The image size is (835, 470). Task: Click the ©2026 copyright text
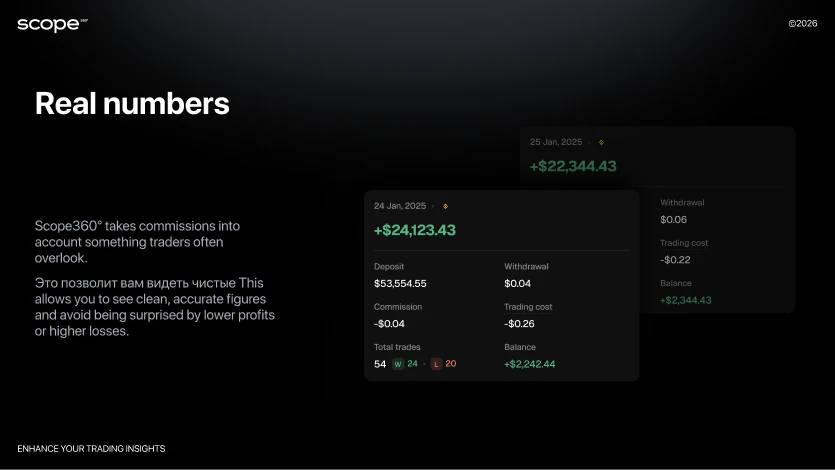[802, 23]
